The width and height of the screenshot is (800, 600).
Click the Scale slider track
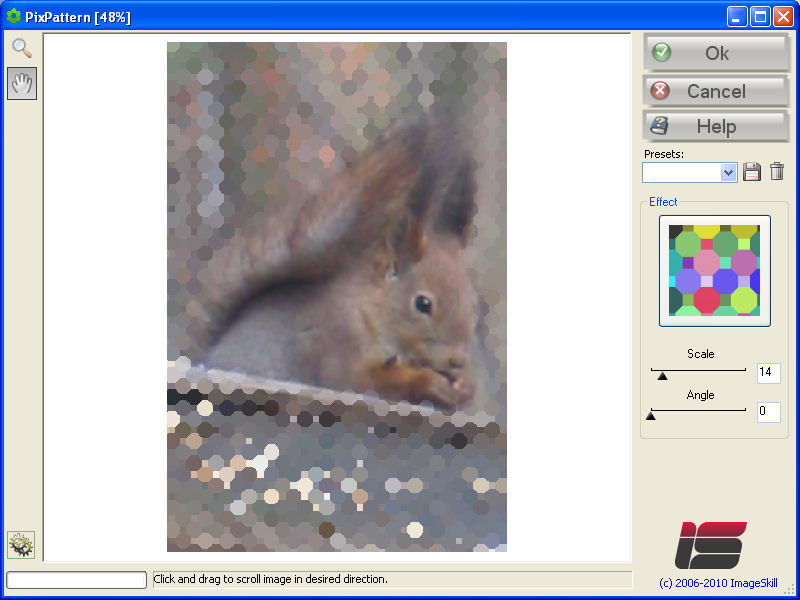click(x=700, y=371)
